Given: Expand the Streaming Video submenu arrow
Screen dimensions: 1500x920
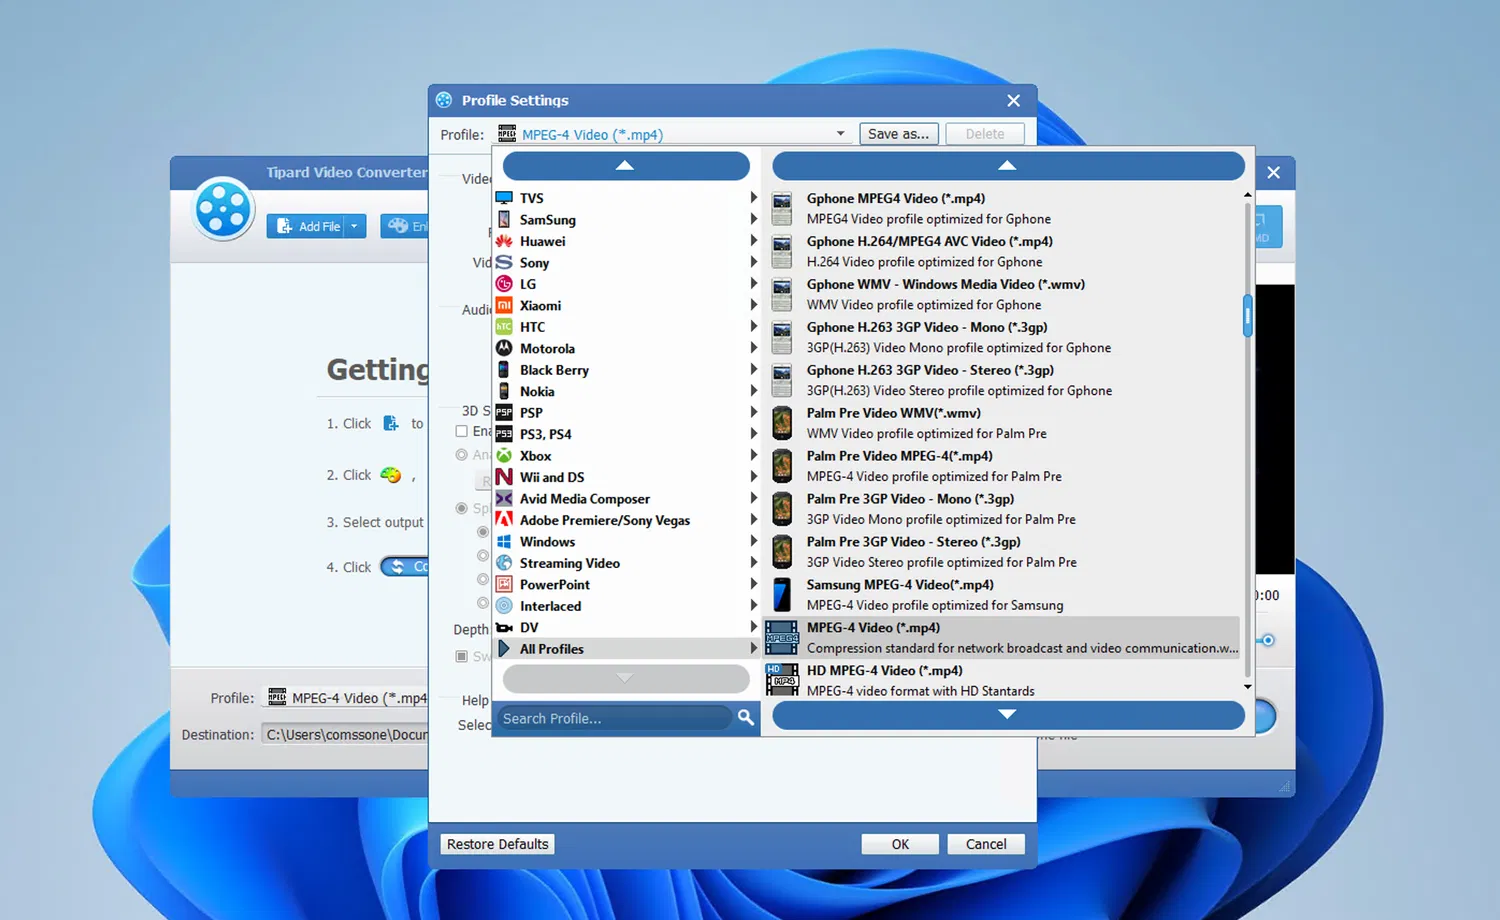Looking at the screenshot, I should (x=753, y=563).
